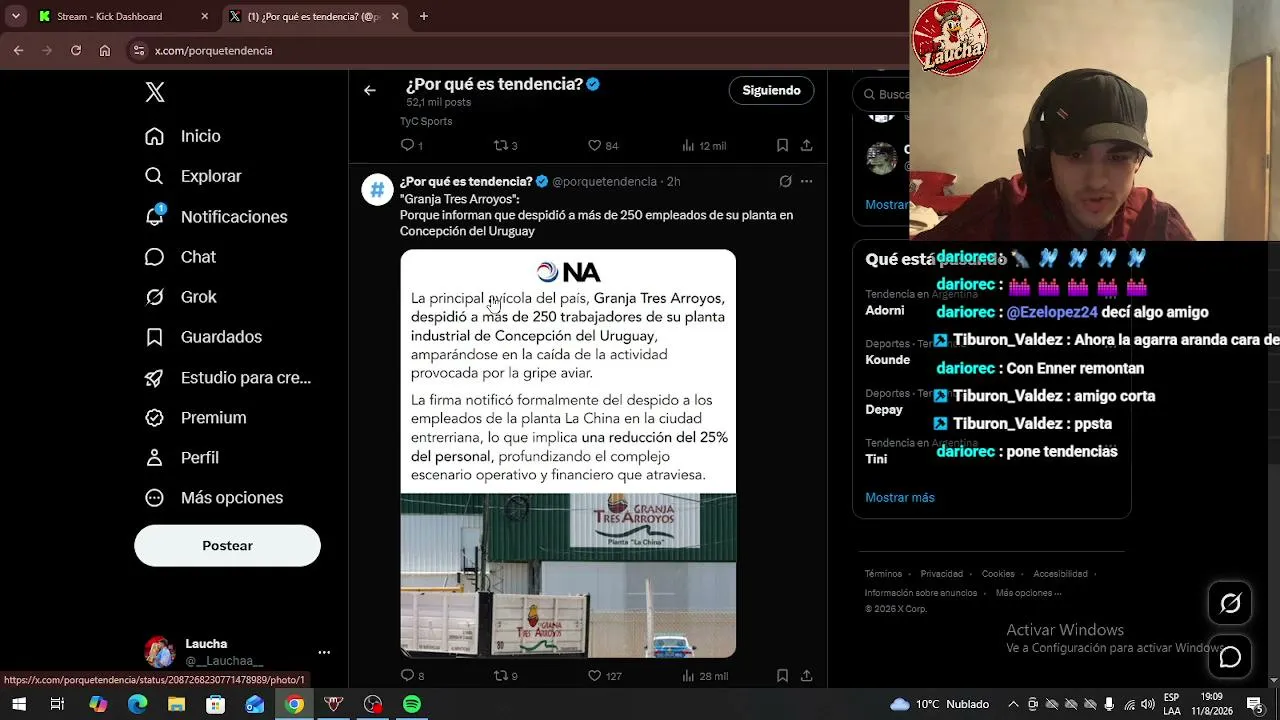Screen dimensions: 1280x720
Task: Open Grok in the sidebar
Action: 181,297
